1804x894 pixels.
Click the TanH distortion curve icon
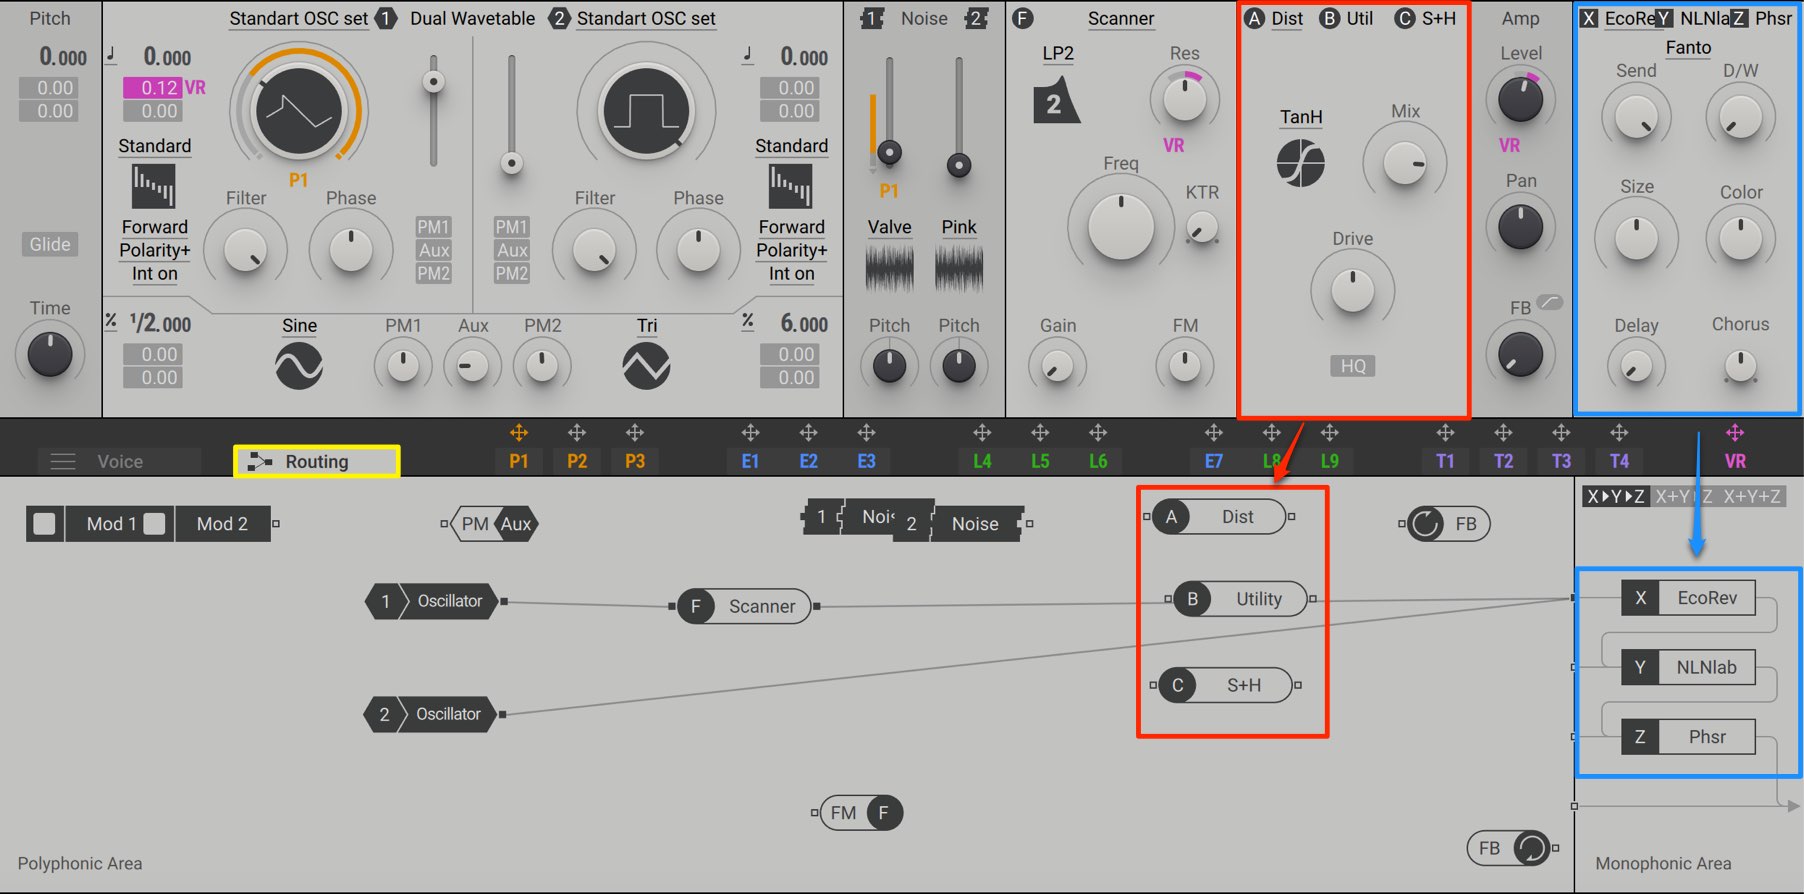1301,163
